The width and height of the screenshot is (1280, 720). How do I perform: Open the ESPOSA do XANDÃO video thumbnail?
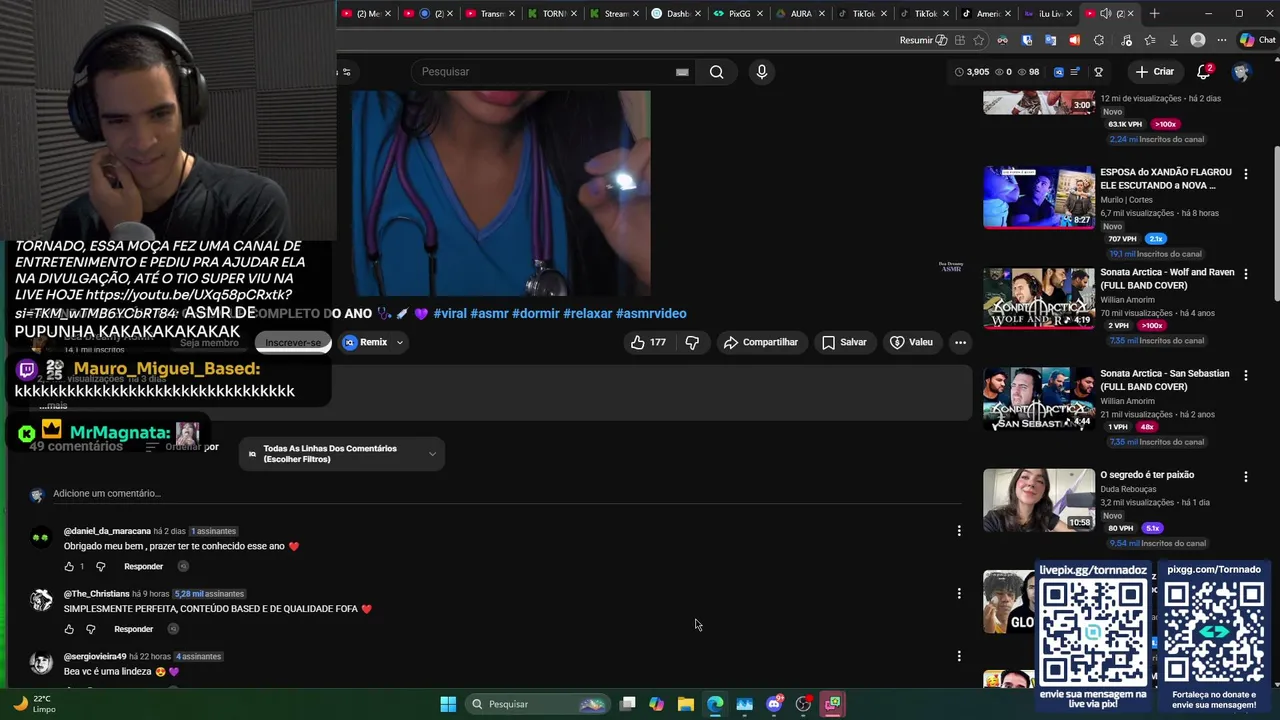tap(1039, 197)
